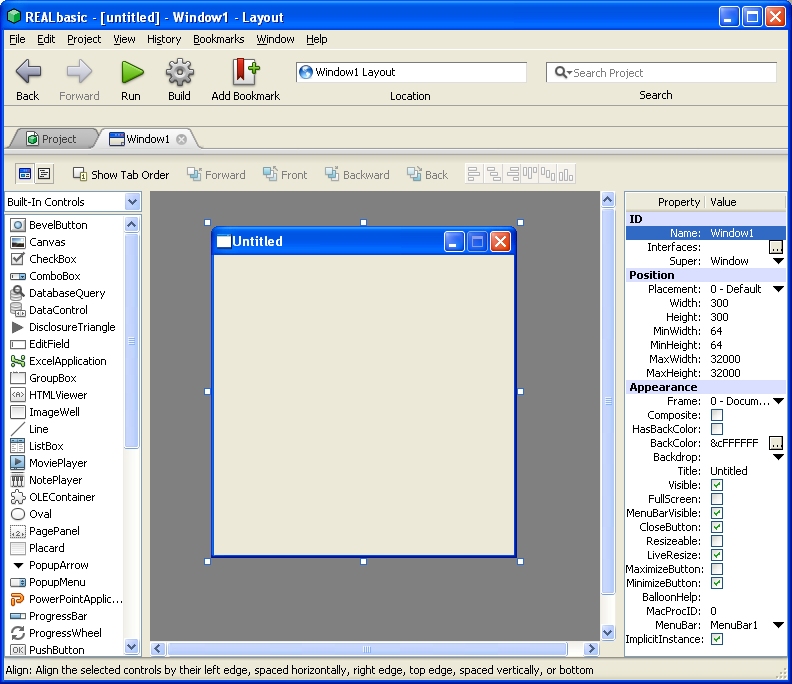The width and height of the screenshot is (792, 684).
Task: Open the File menu
Action: point(17,39)
